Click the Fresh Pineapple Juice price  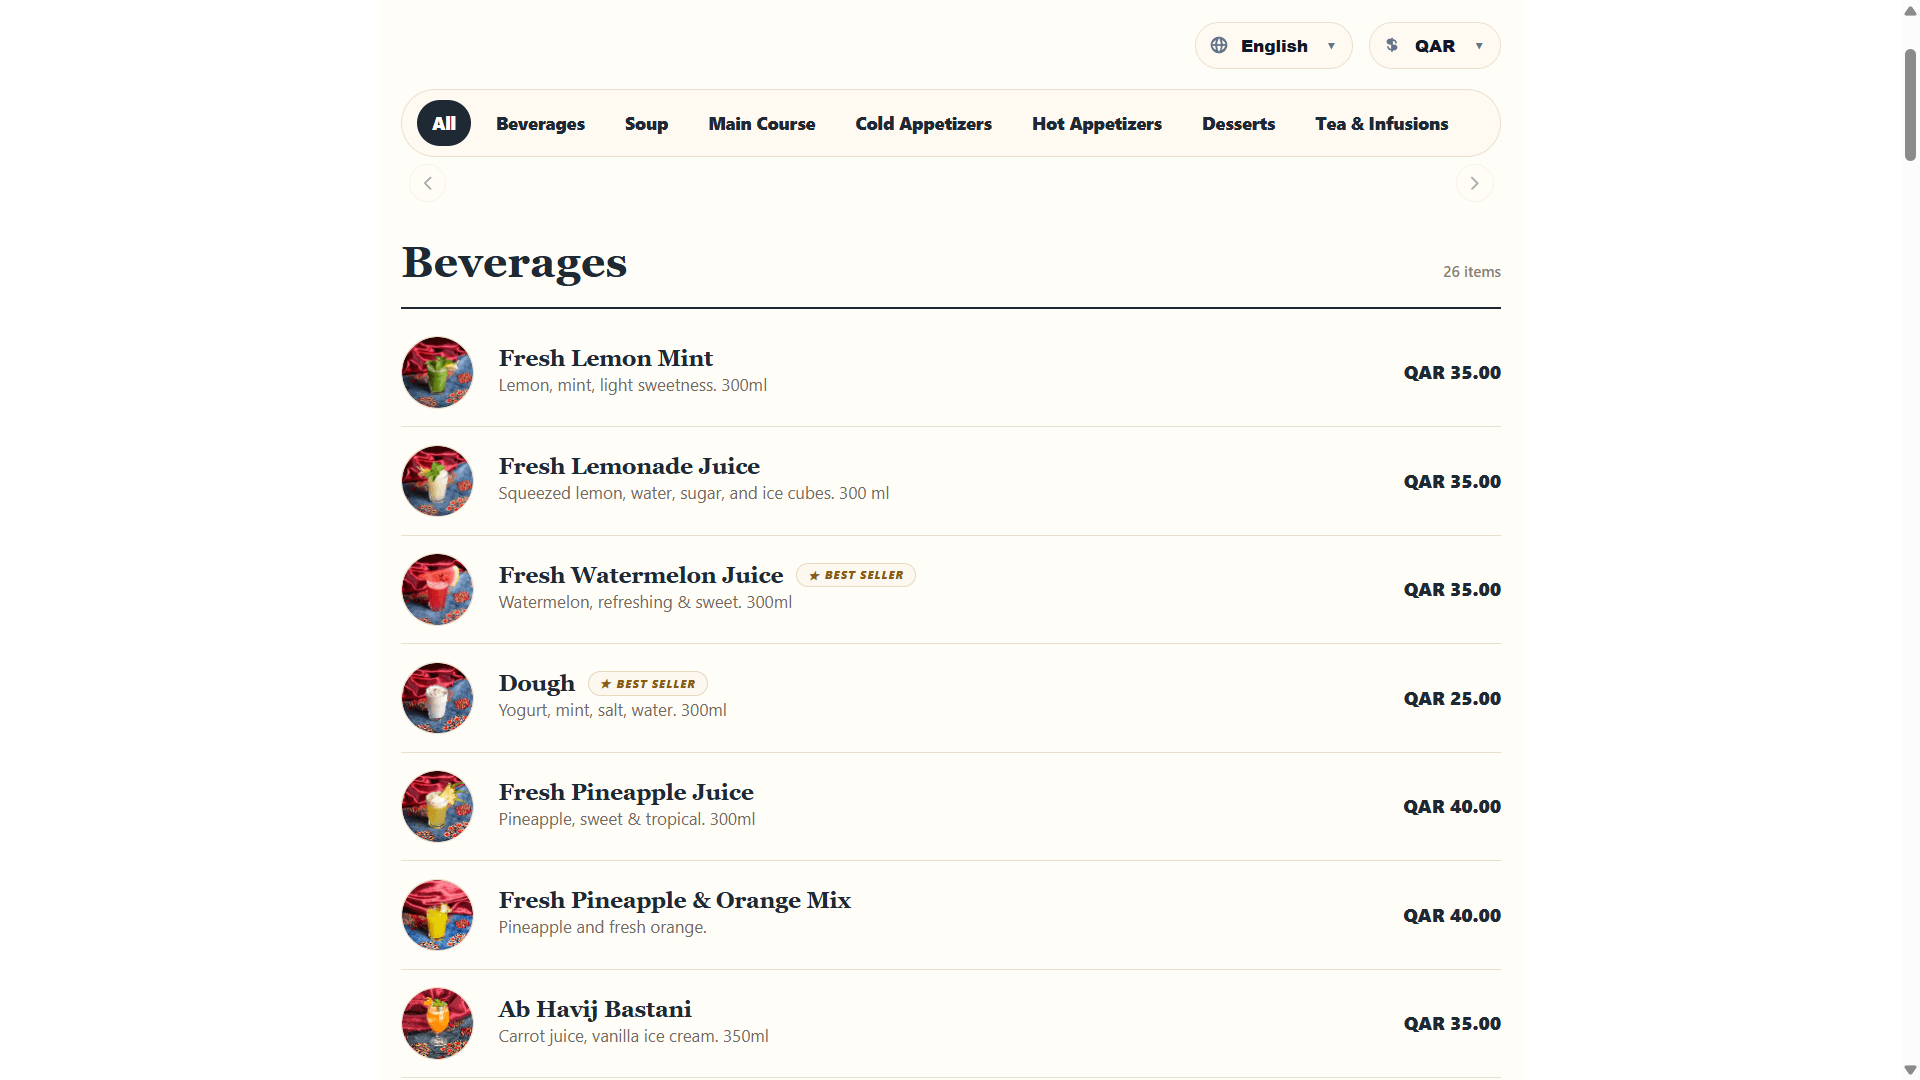[1452, 807]
